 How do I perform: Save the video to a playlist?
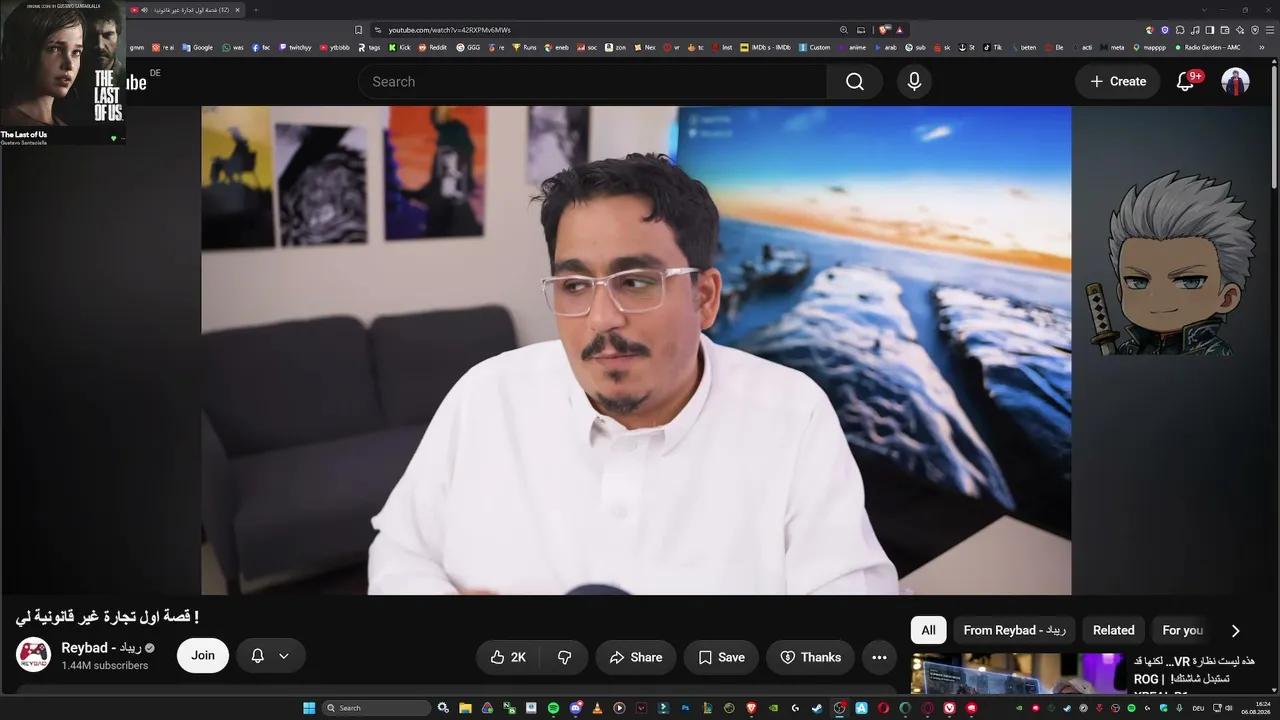pyautogui.click(x=722, y=657)
